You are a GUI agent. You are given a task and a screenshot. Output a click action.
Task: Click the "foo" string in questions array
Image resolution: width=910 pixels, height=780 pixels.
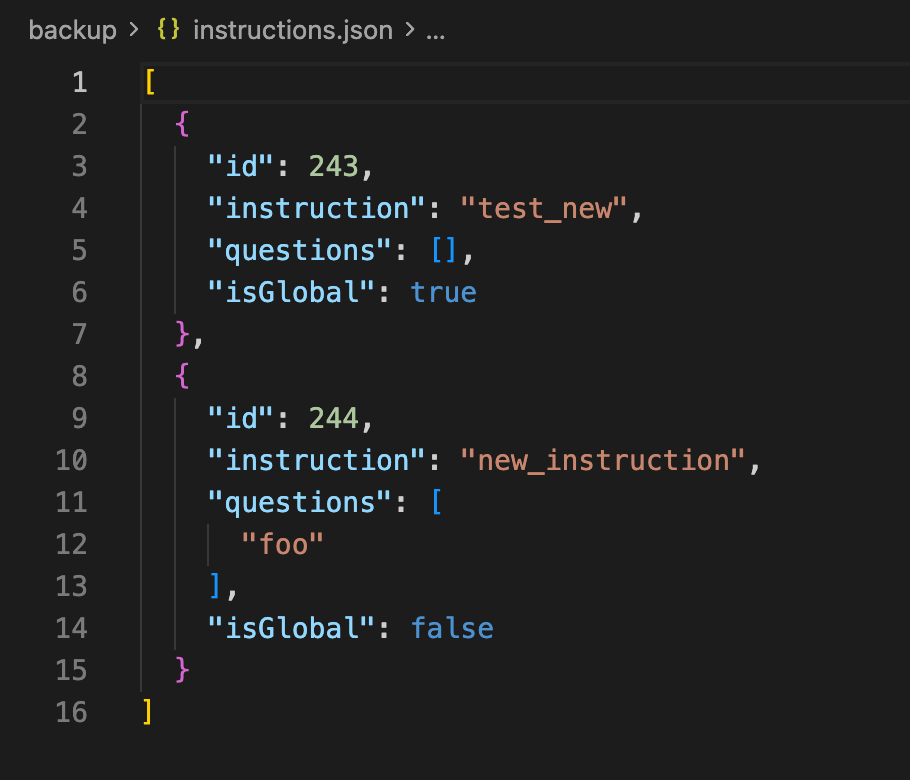(283, 544)
